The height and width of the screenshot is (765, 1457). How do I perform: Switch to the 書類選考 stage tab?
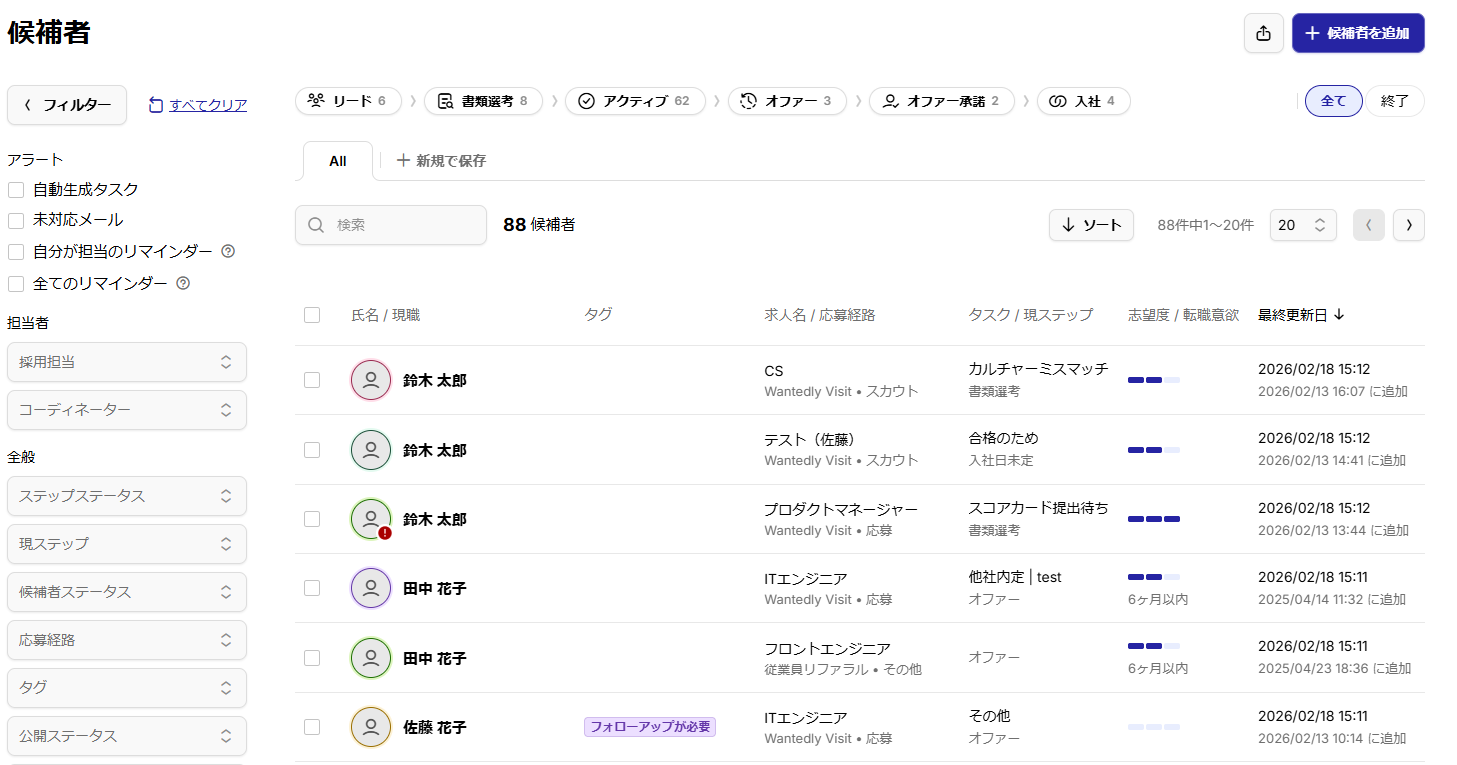(x=483, y=101)
